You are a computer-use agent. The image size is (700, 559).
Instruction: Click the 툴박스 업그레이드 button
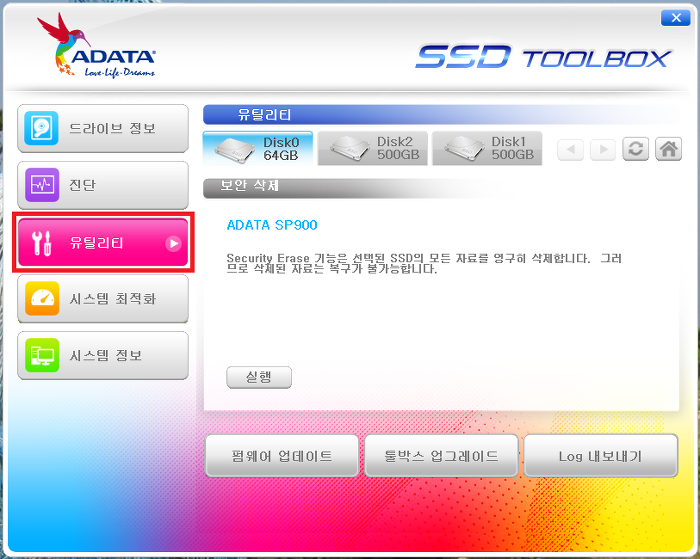(441, 456)
